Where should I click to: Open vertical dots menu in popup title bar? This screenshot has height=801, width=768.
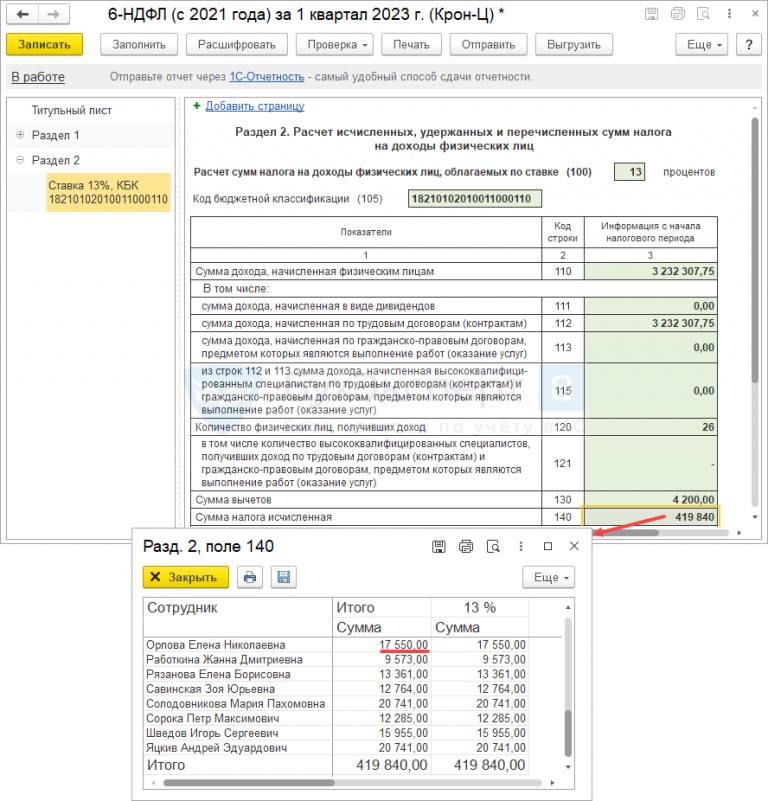pos(520,546)
